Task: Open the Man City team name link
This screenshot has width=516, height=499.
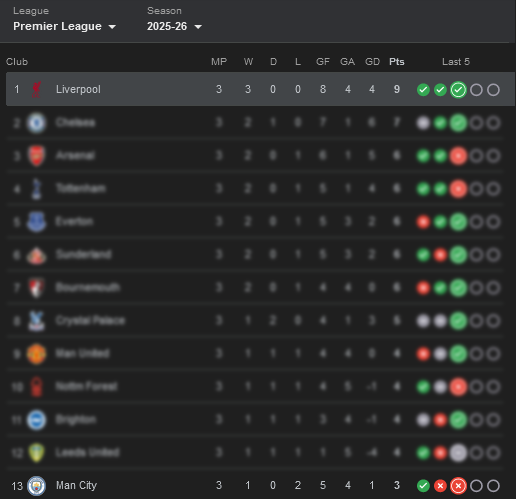Action: click(x=76, y=485)
